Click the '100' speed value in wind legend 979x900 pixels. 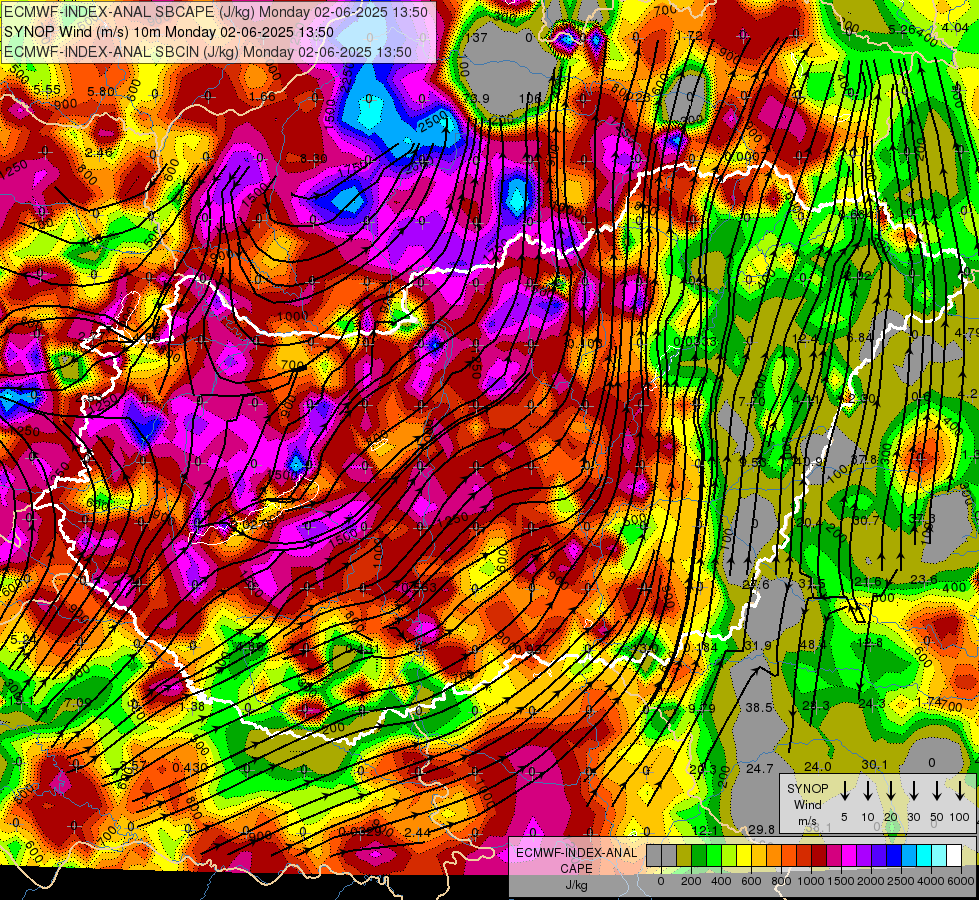point(960,817)
